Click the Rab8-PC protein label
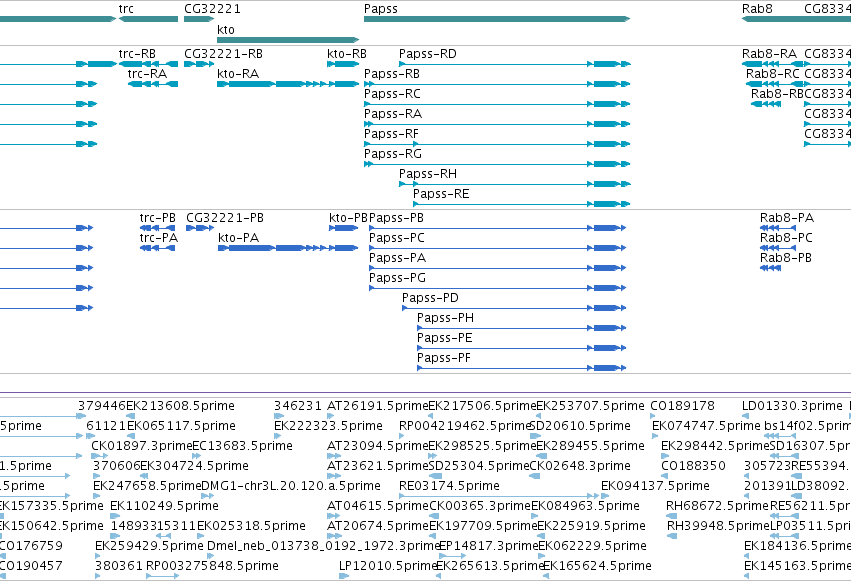 (x=786, y=238)
